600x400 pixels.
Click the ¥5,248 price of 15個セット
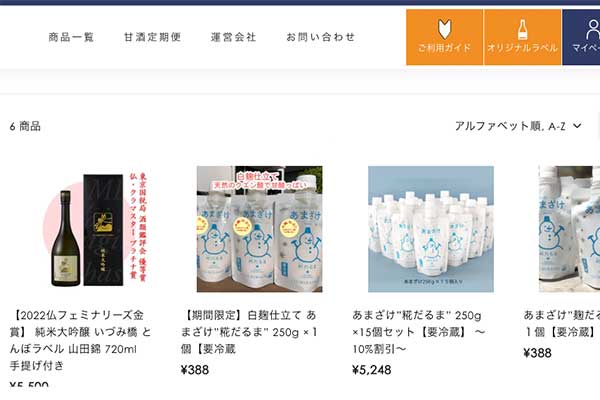372,370
